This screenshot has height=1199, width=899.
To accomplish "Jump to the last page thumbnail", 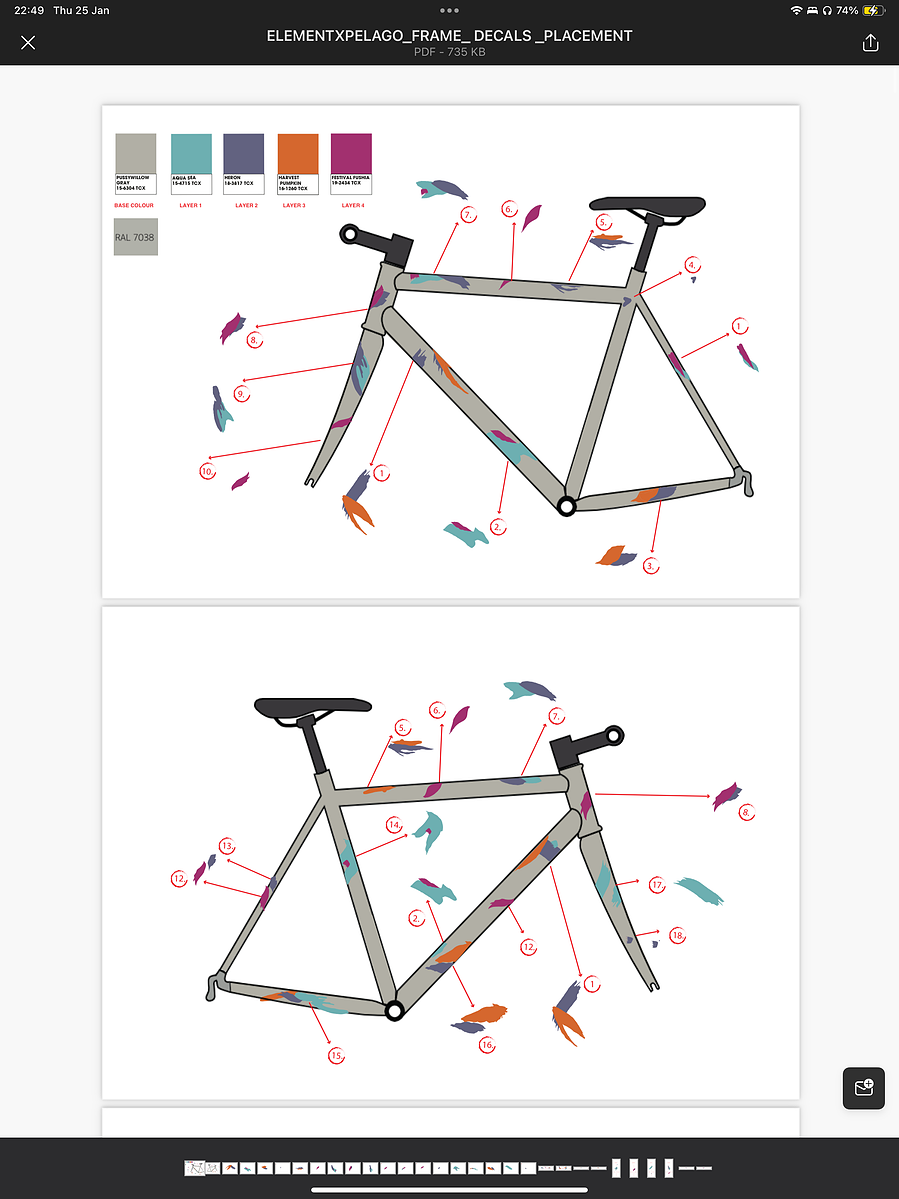I will coord(704,1168).
